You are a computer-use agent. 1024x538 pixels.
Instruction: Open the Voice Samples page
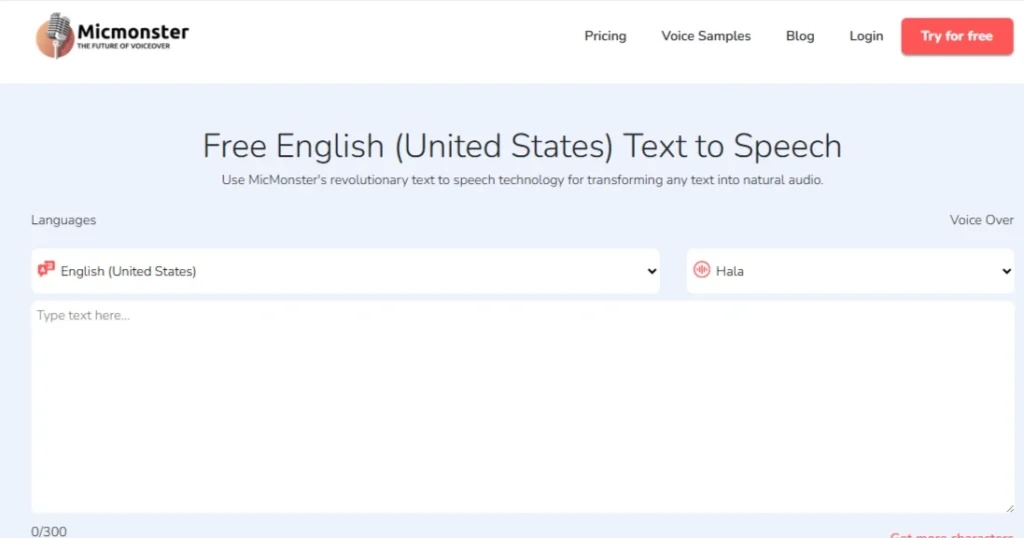click(706, 36)
